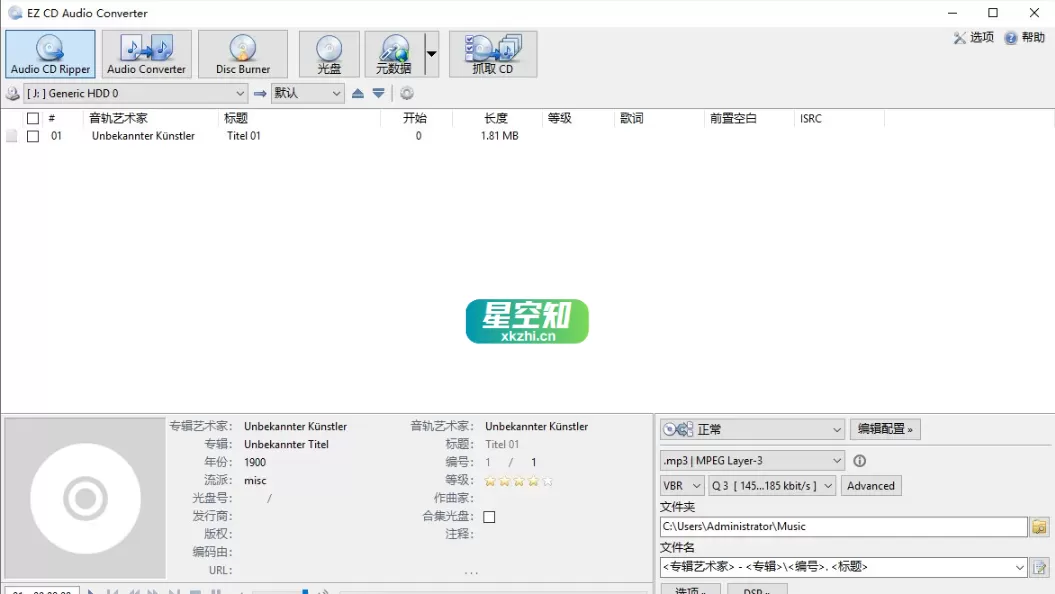1055x594 pixels.
Task: Click the 编辑配置 edit profile button
Action: tap(885, 428)
